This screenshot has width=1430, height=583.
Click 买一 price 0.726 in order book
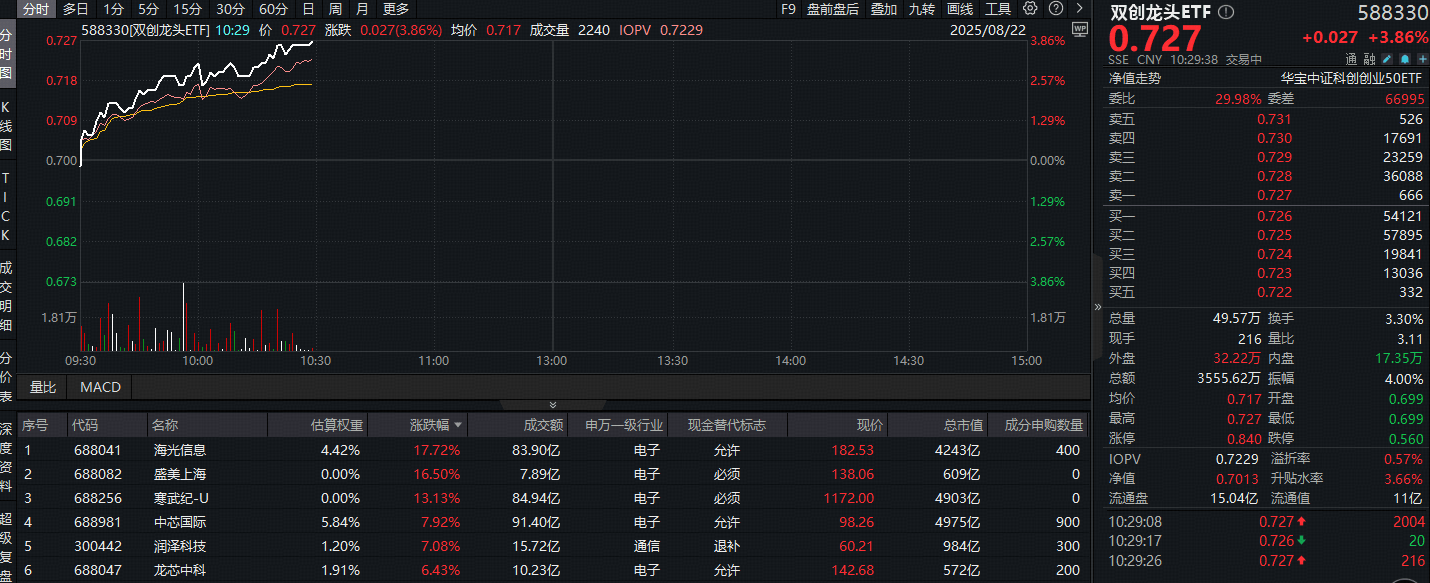click(1275, 216)
